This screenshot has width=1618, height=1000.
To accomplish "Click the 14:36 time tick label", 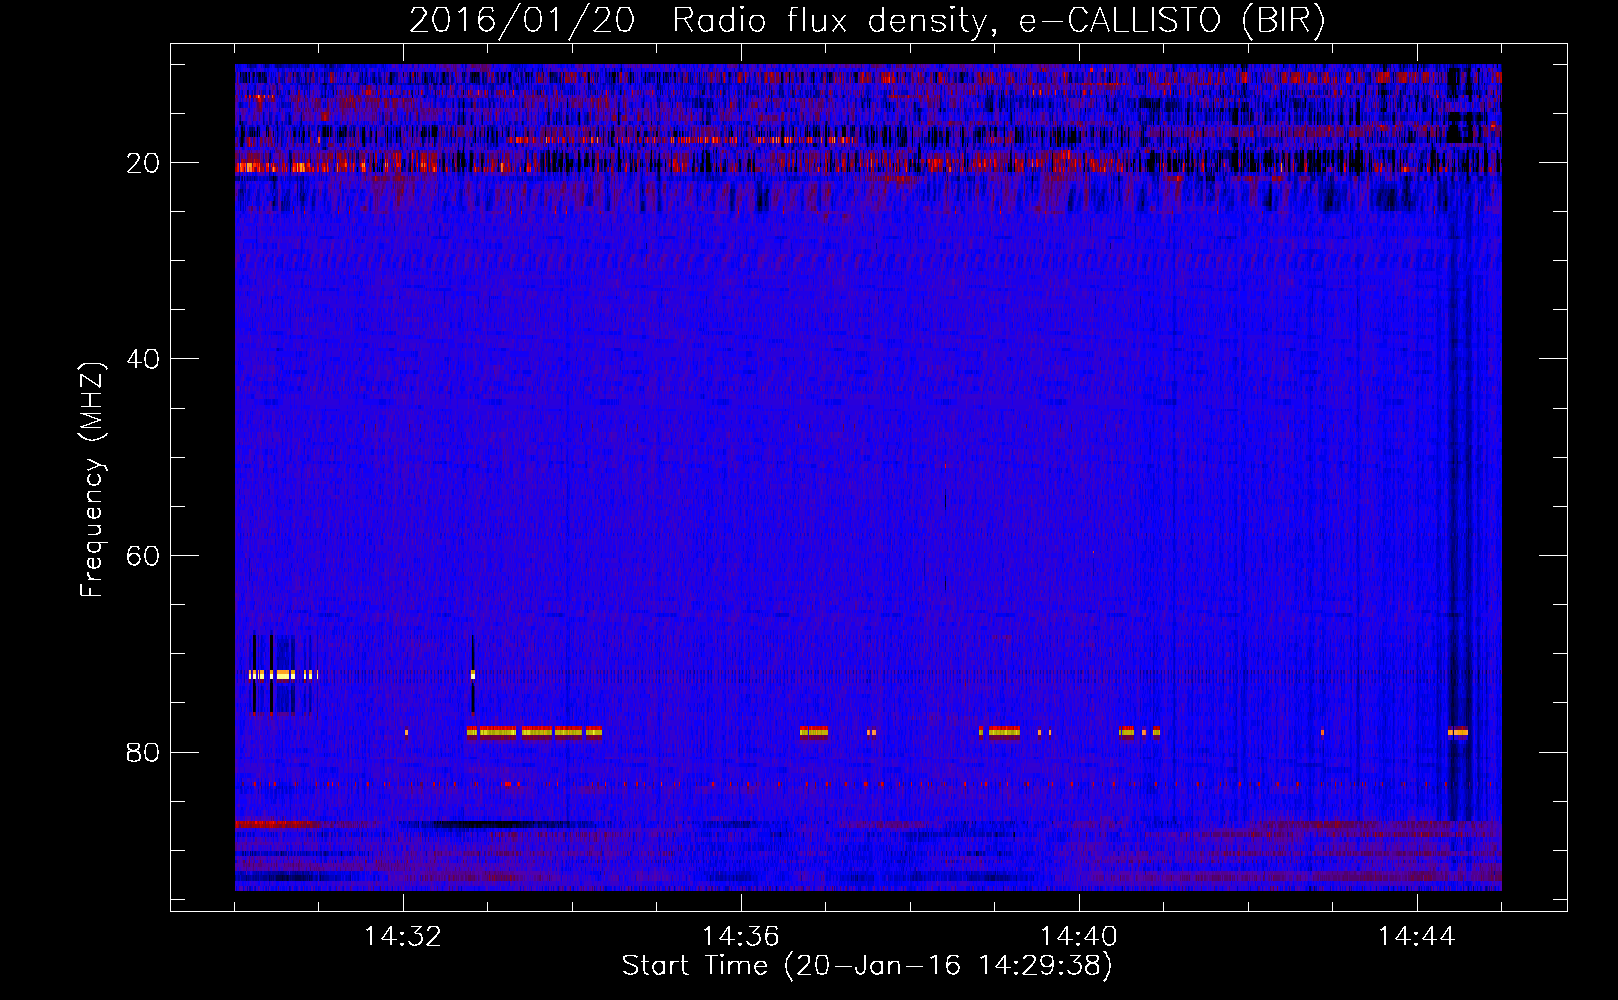I will pos(740,937).
